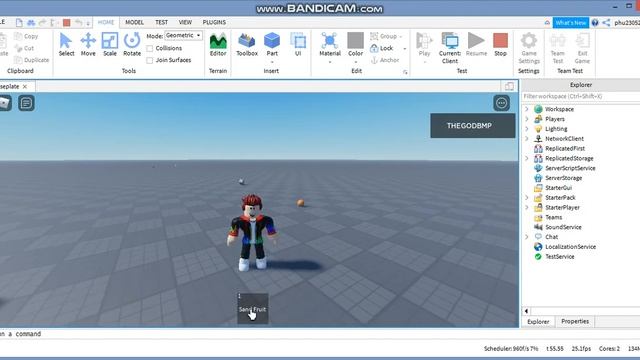Toggle the viewport maximize icon

(x=509, y=86)
